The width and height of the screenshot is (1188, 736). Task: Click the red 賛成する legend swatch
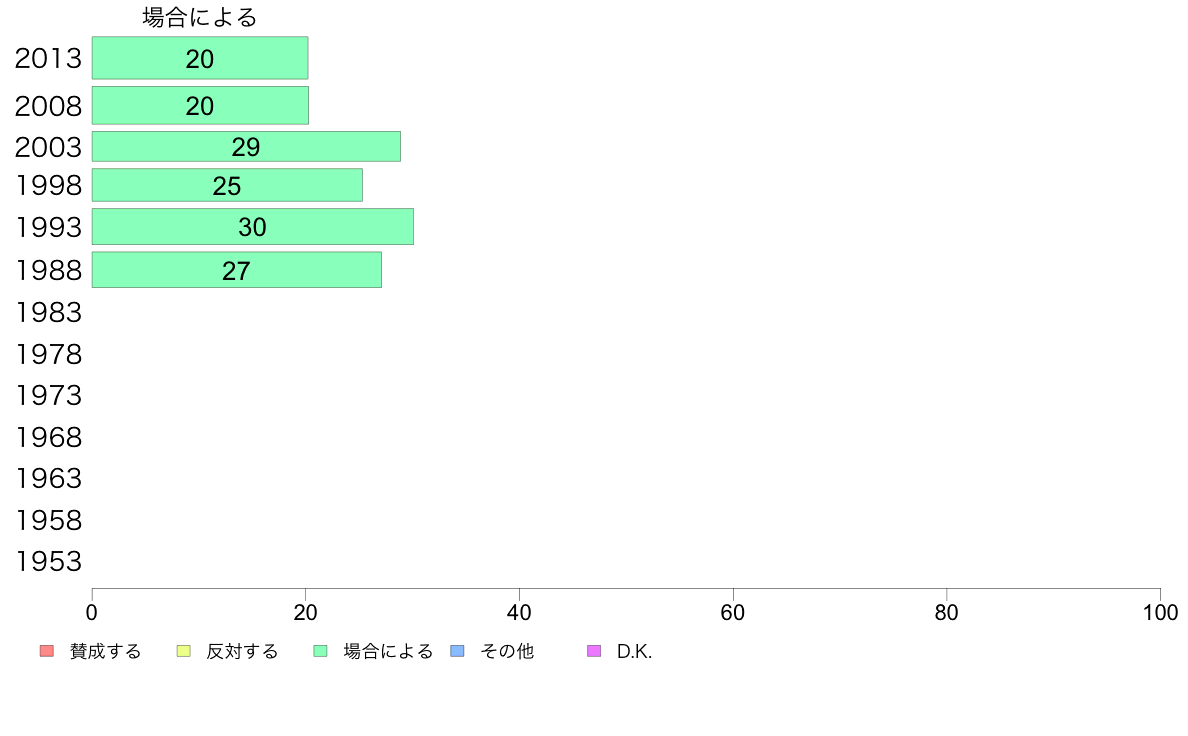47,651
